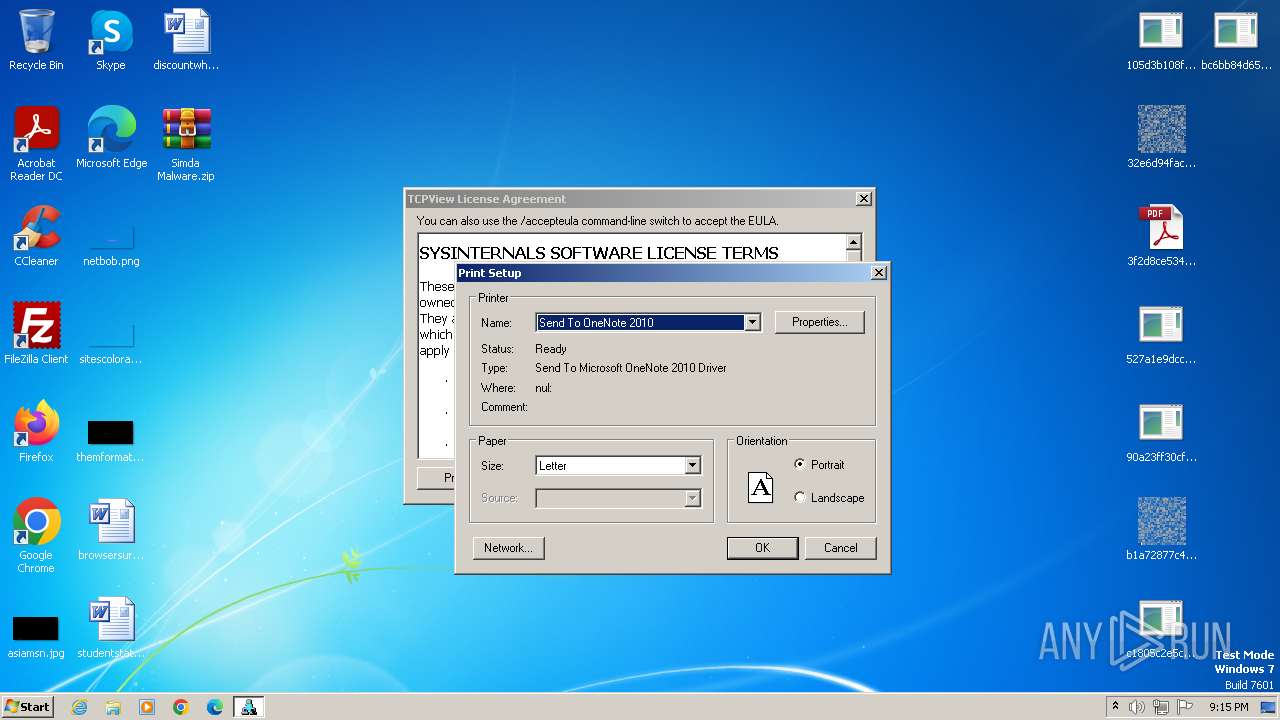Screen dimensions: 1280x720
Task: Select Simda Malware.zip archive icon
Action: click(x=186, y=144)
